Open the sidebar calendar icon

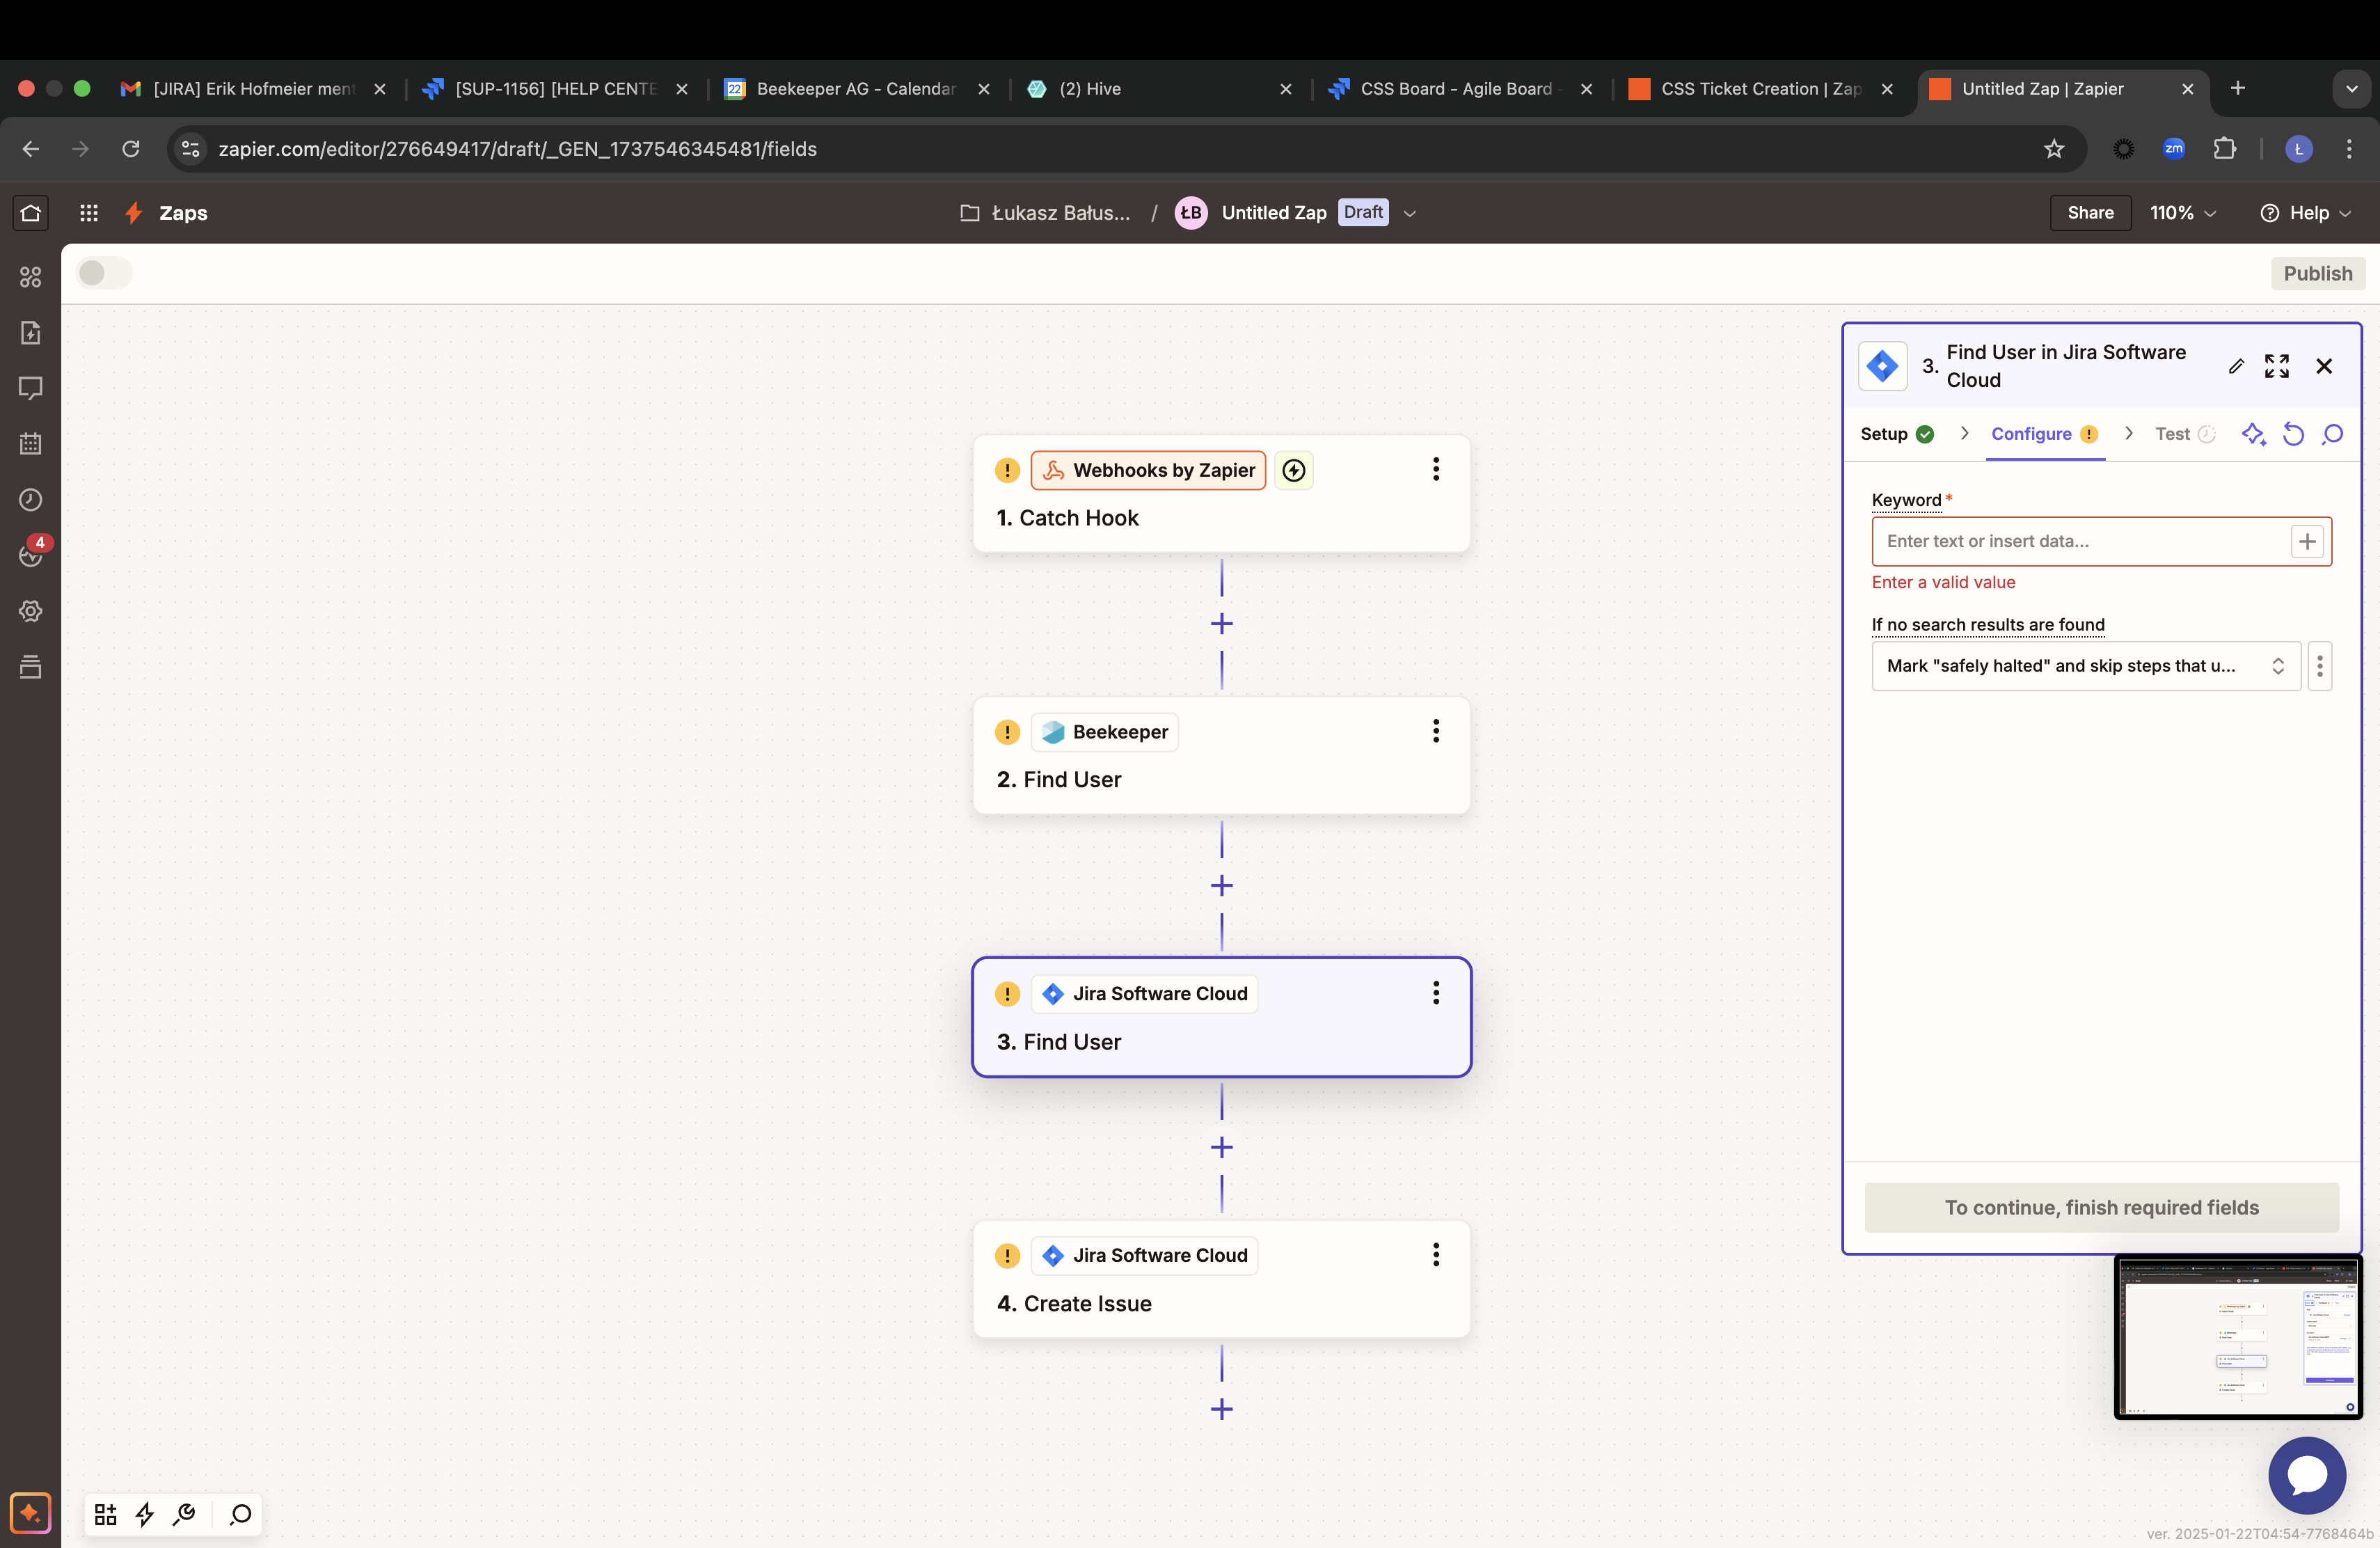[x=30, y=444]
